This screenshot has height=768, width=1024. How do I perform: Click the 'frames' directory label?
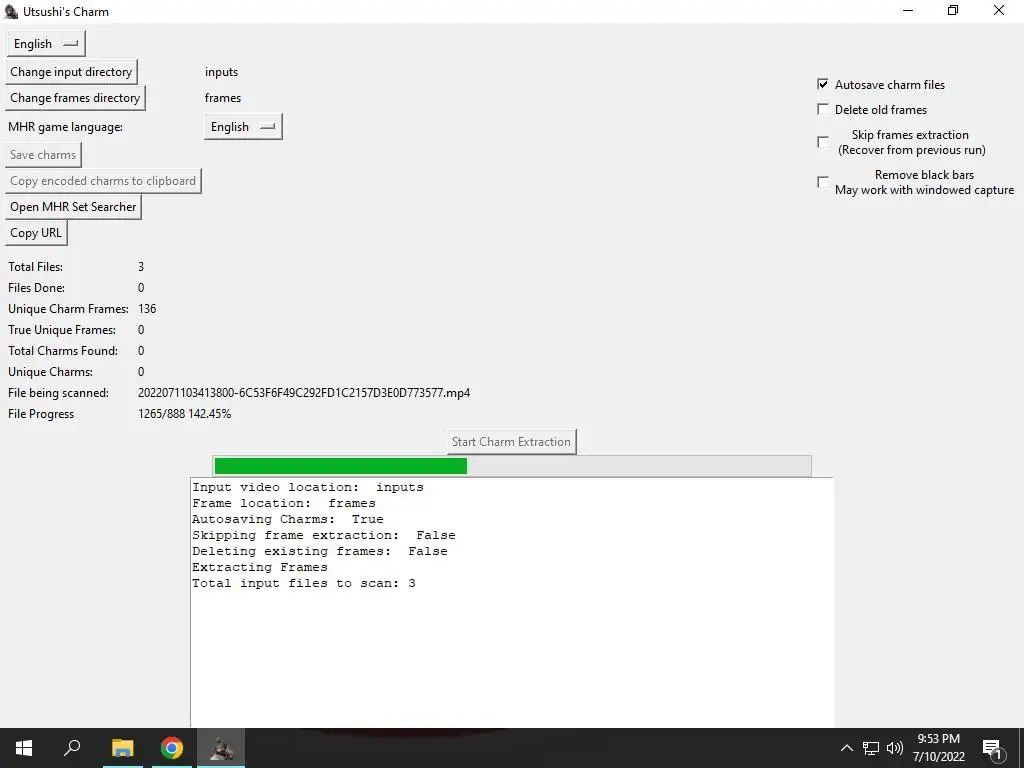click(223, 98)
